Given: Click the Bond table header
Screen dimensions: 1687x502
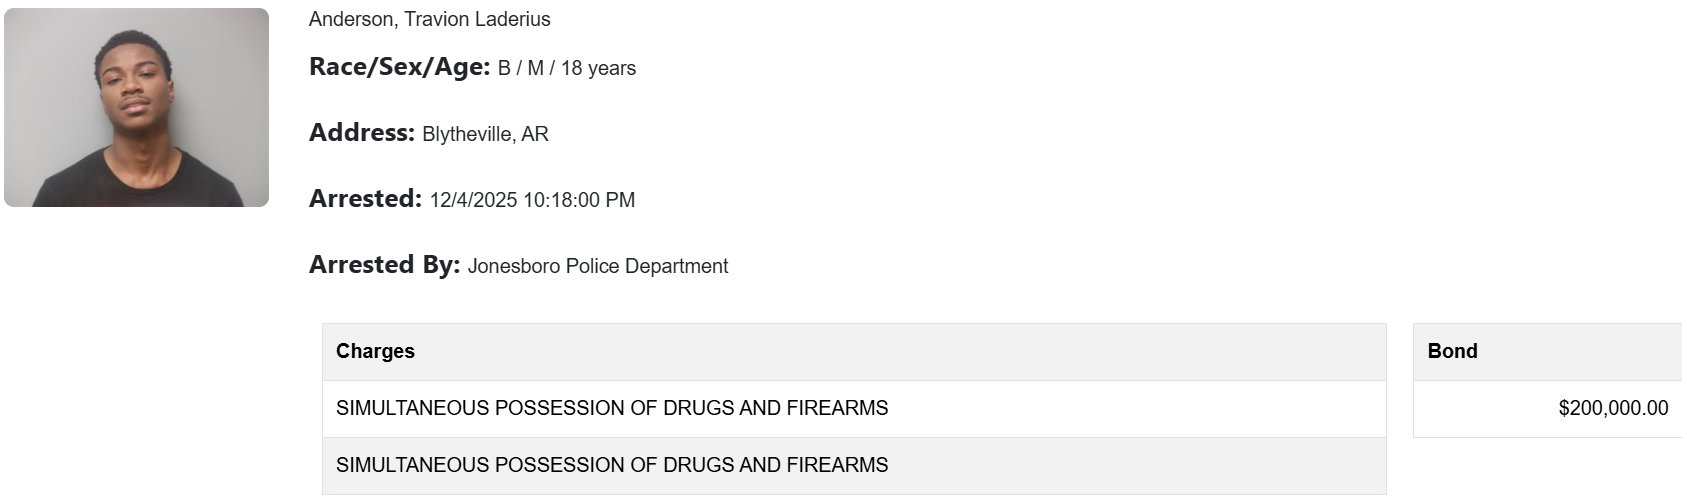Looking at the screenshot, I should coord(1452,351).
